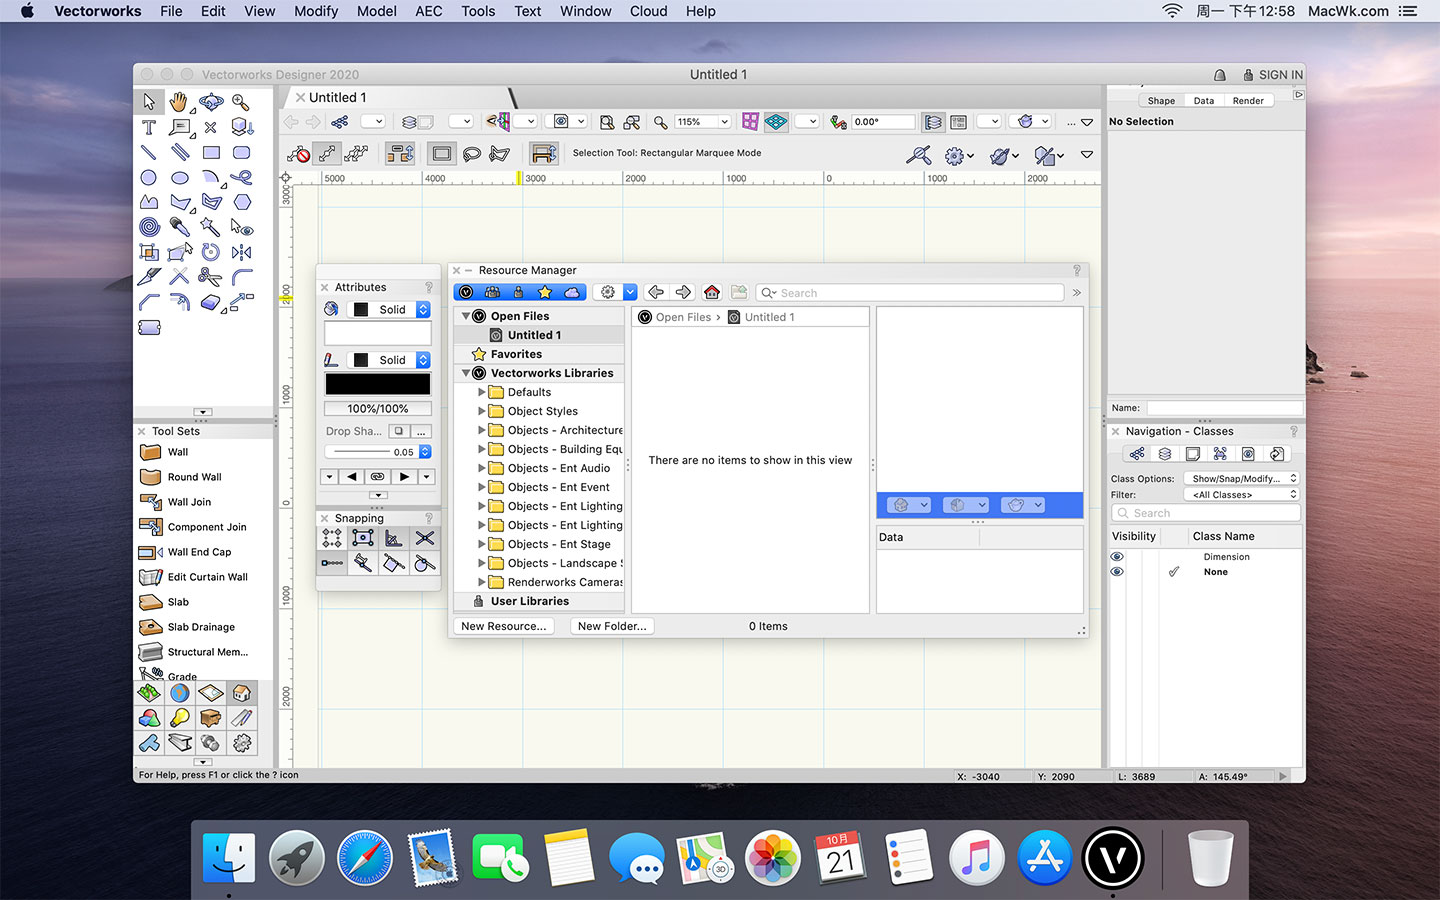
Task: Toggle Snap to Angle in Snapping palette
Action: point(394,538)
